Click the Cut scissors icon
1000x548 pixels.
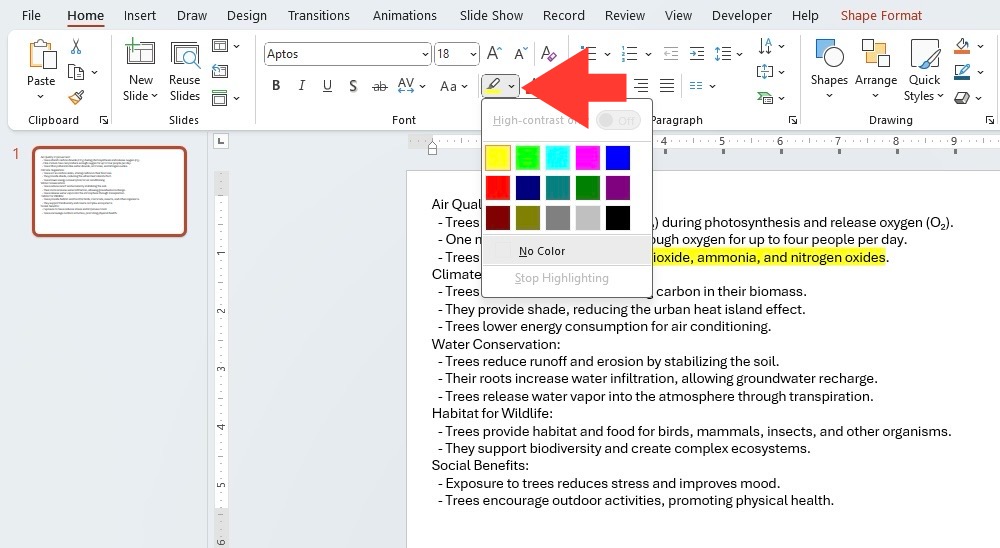tap(76, 47)
